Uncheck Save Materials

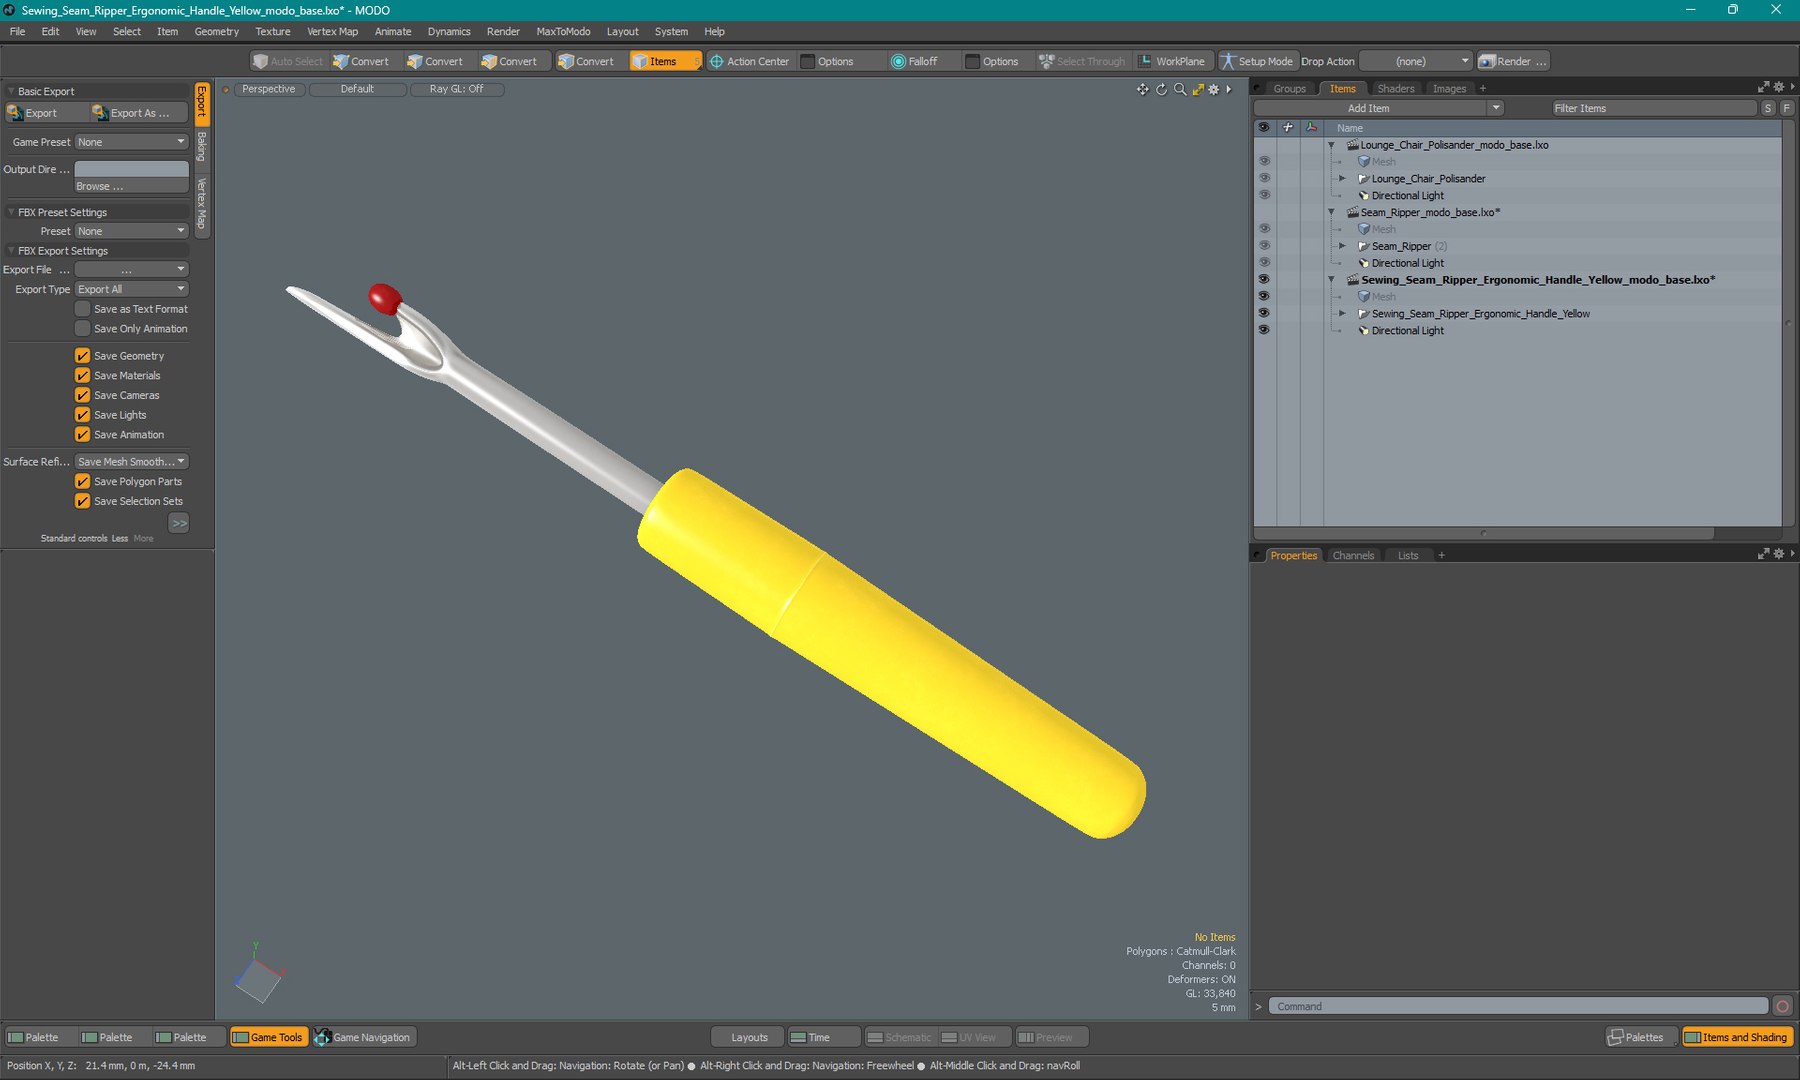[x=83, y=375]
